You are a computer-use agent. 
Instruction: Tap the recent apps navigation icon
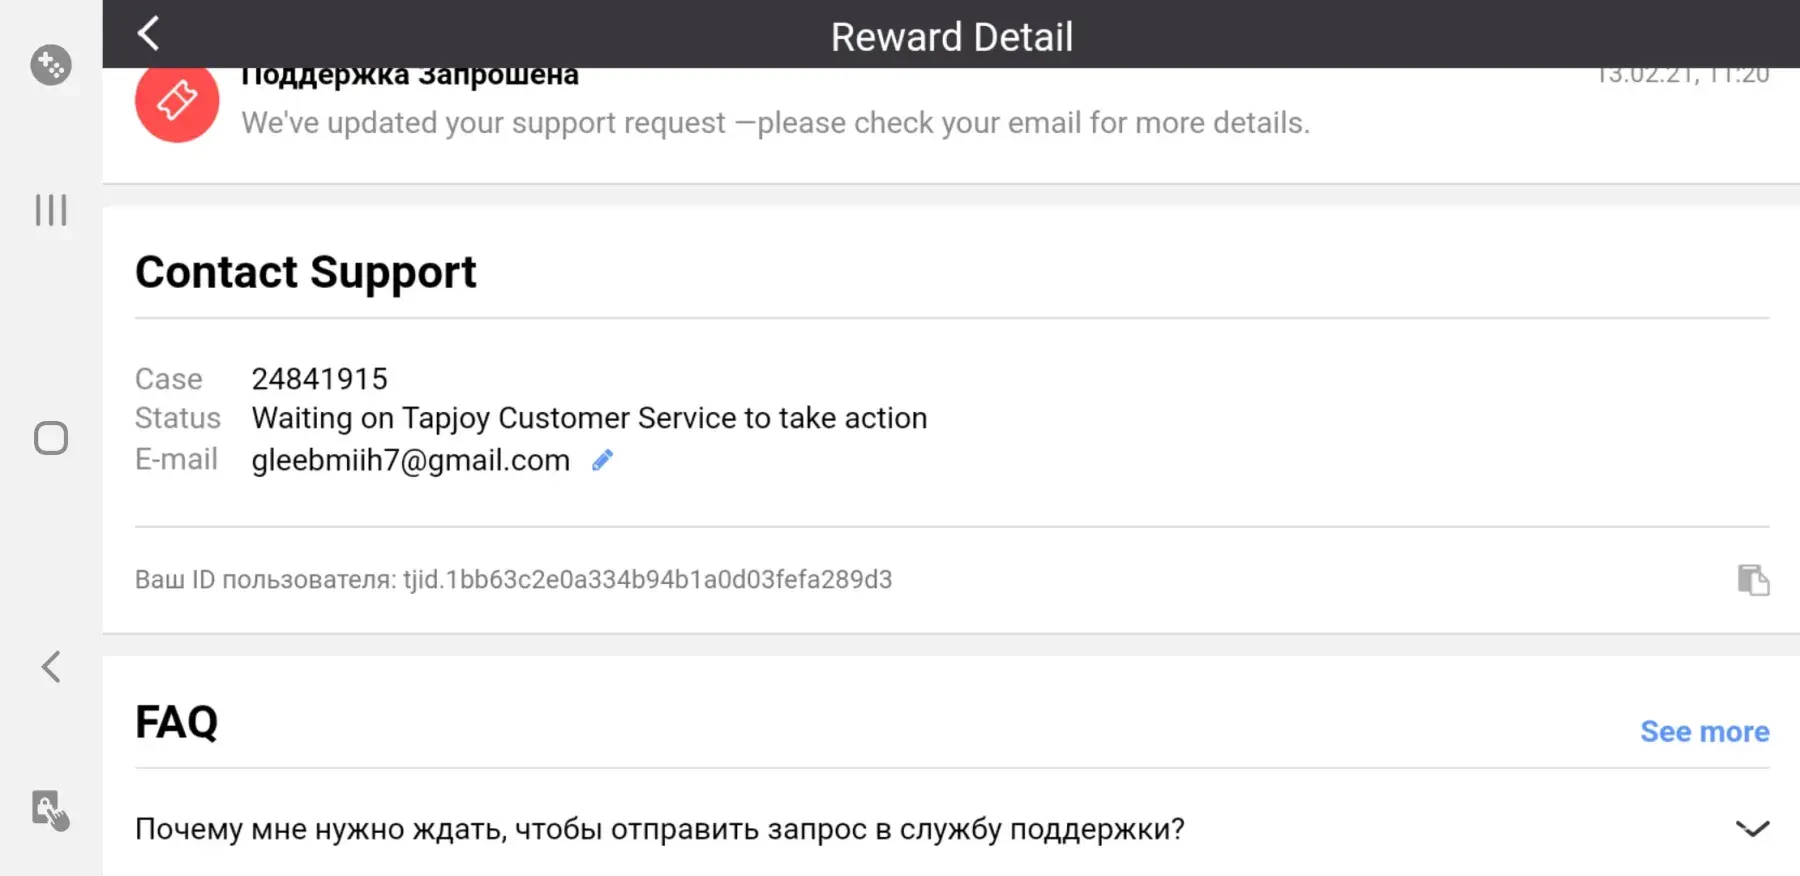point(51,210)
